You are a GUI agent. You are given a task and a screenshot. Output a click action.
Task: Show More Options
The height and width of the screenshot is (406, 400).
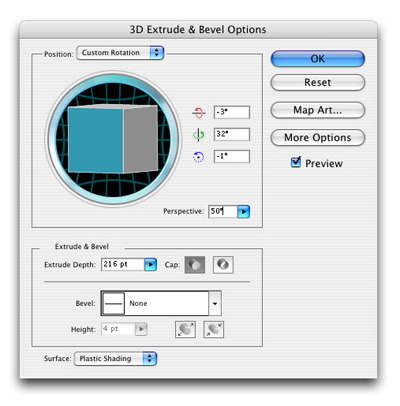pos(318,138)
